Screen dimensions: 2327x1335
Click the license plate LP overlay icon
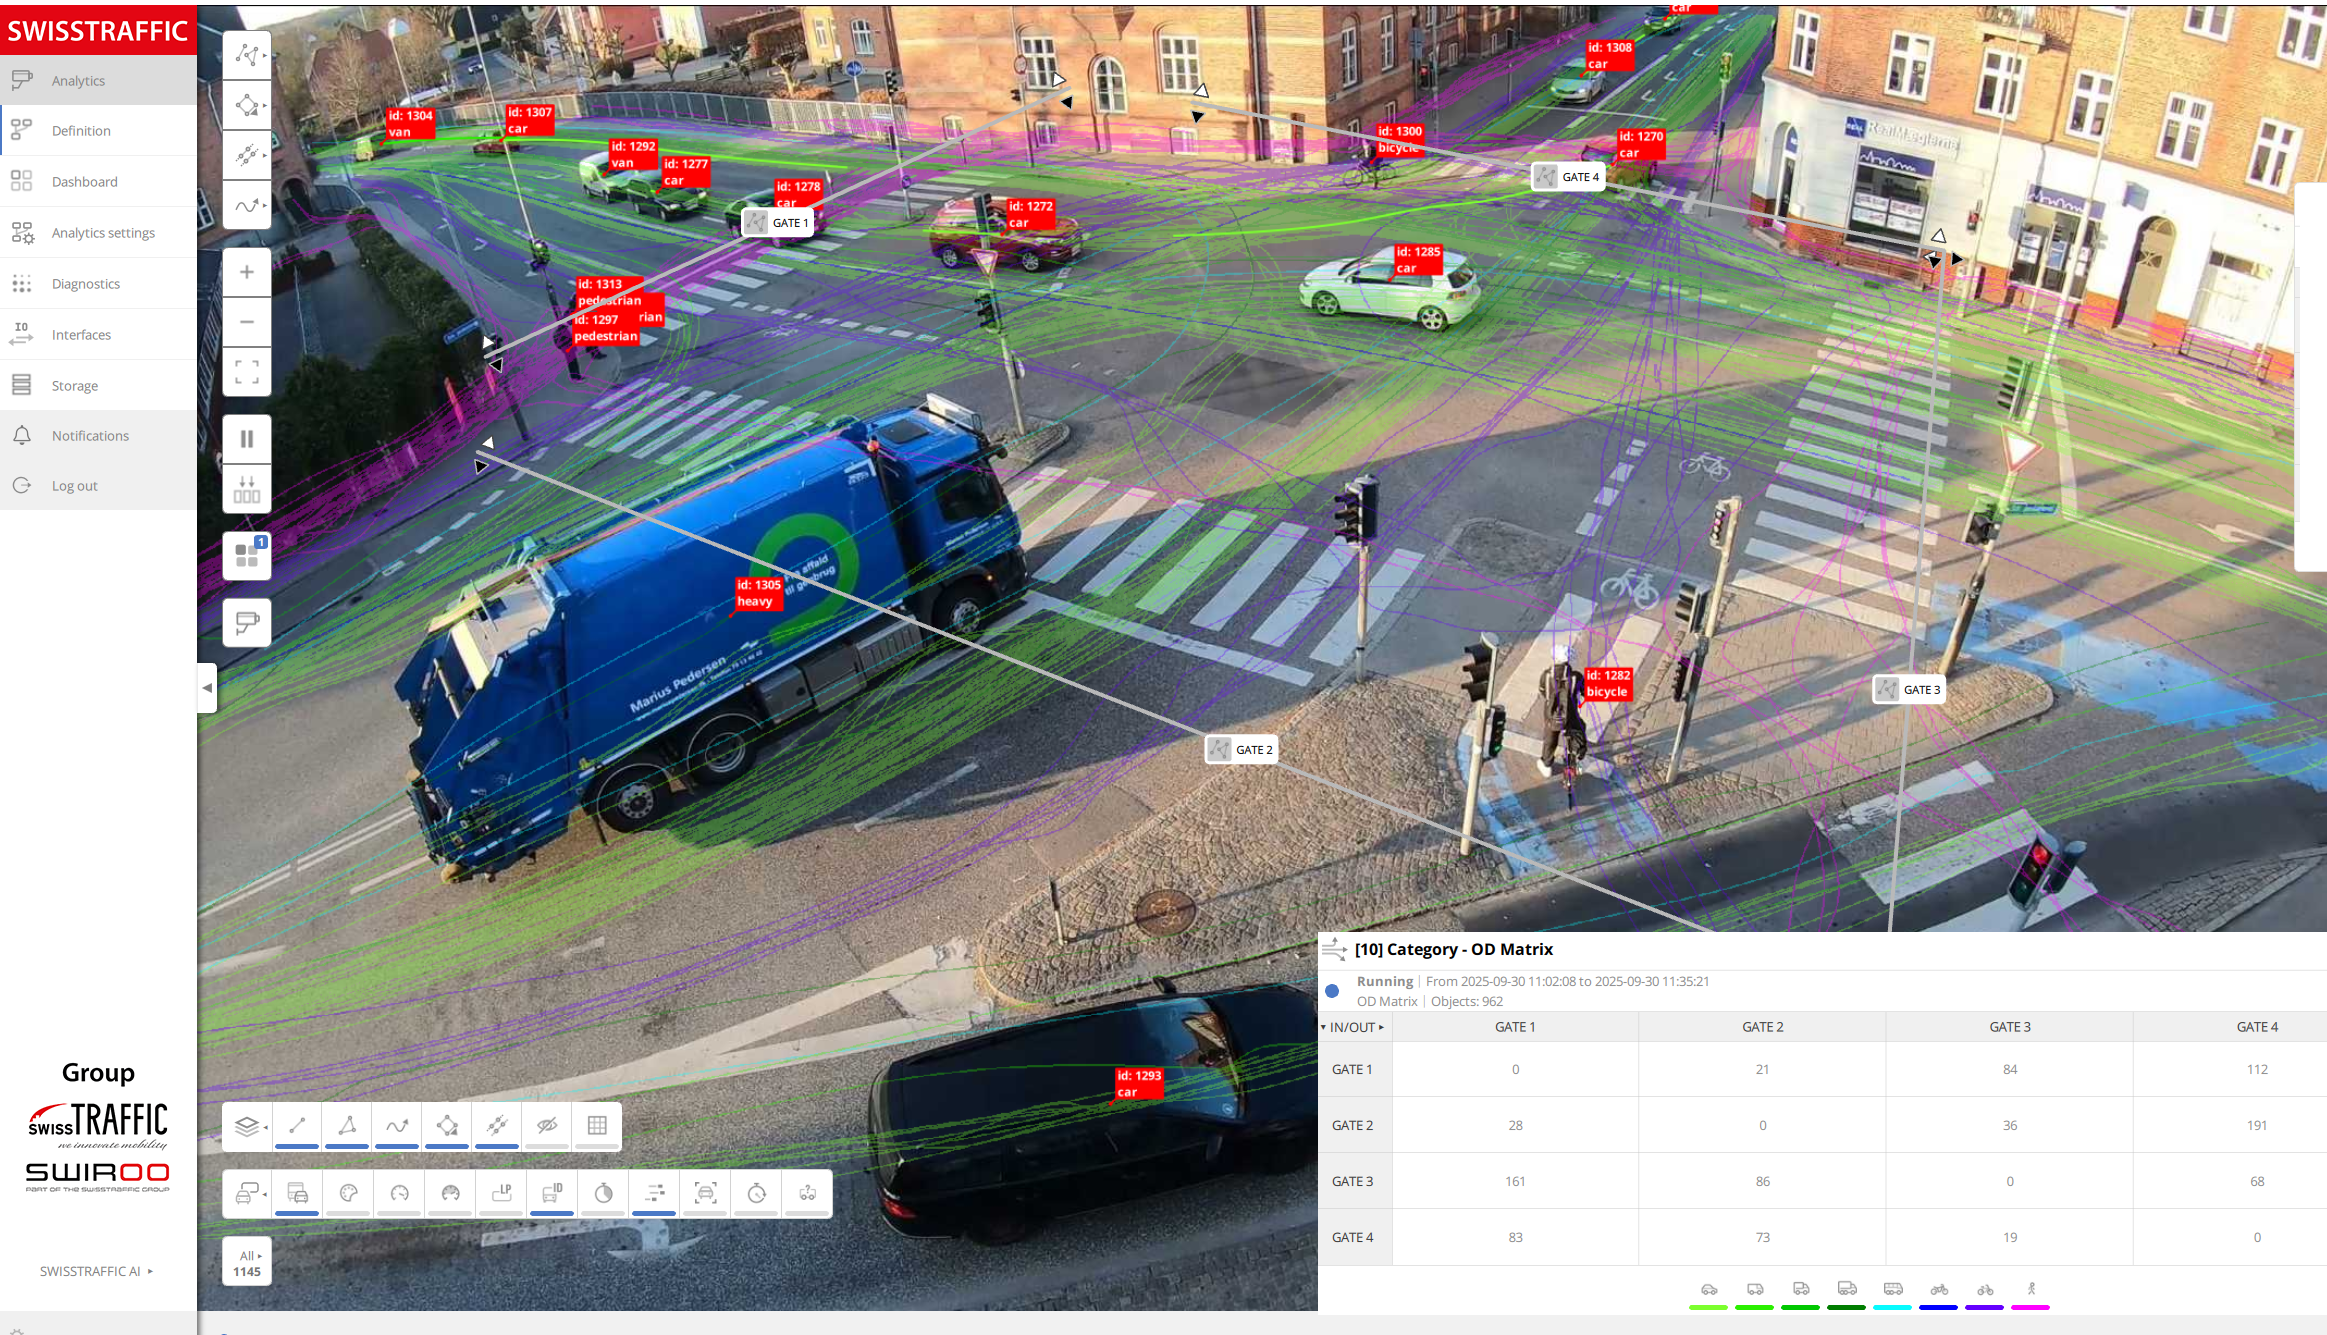click(x=502, y=1193)
